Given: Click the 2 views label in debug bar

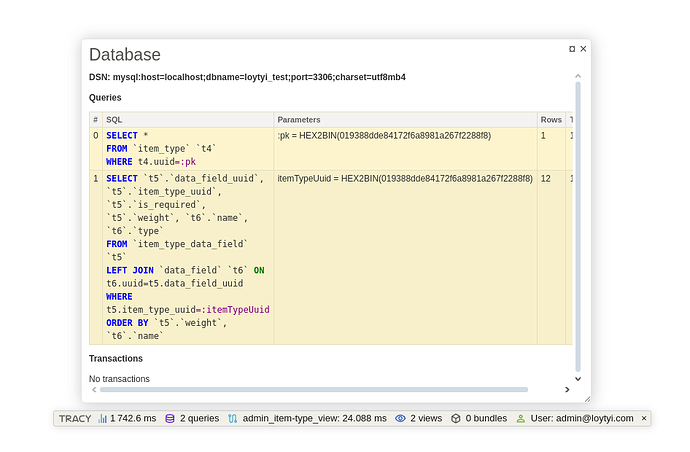Looking at the screenshot, I should (426, 419).
